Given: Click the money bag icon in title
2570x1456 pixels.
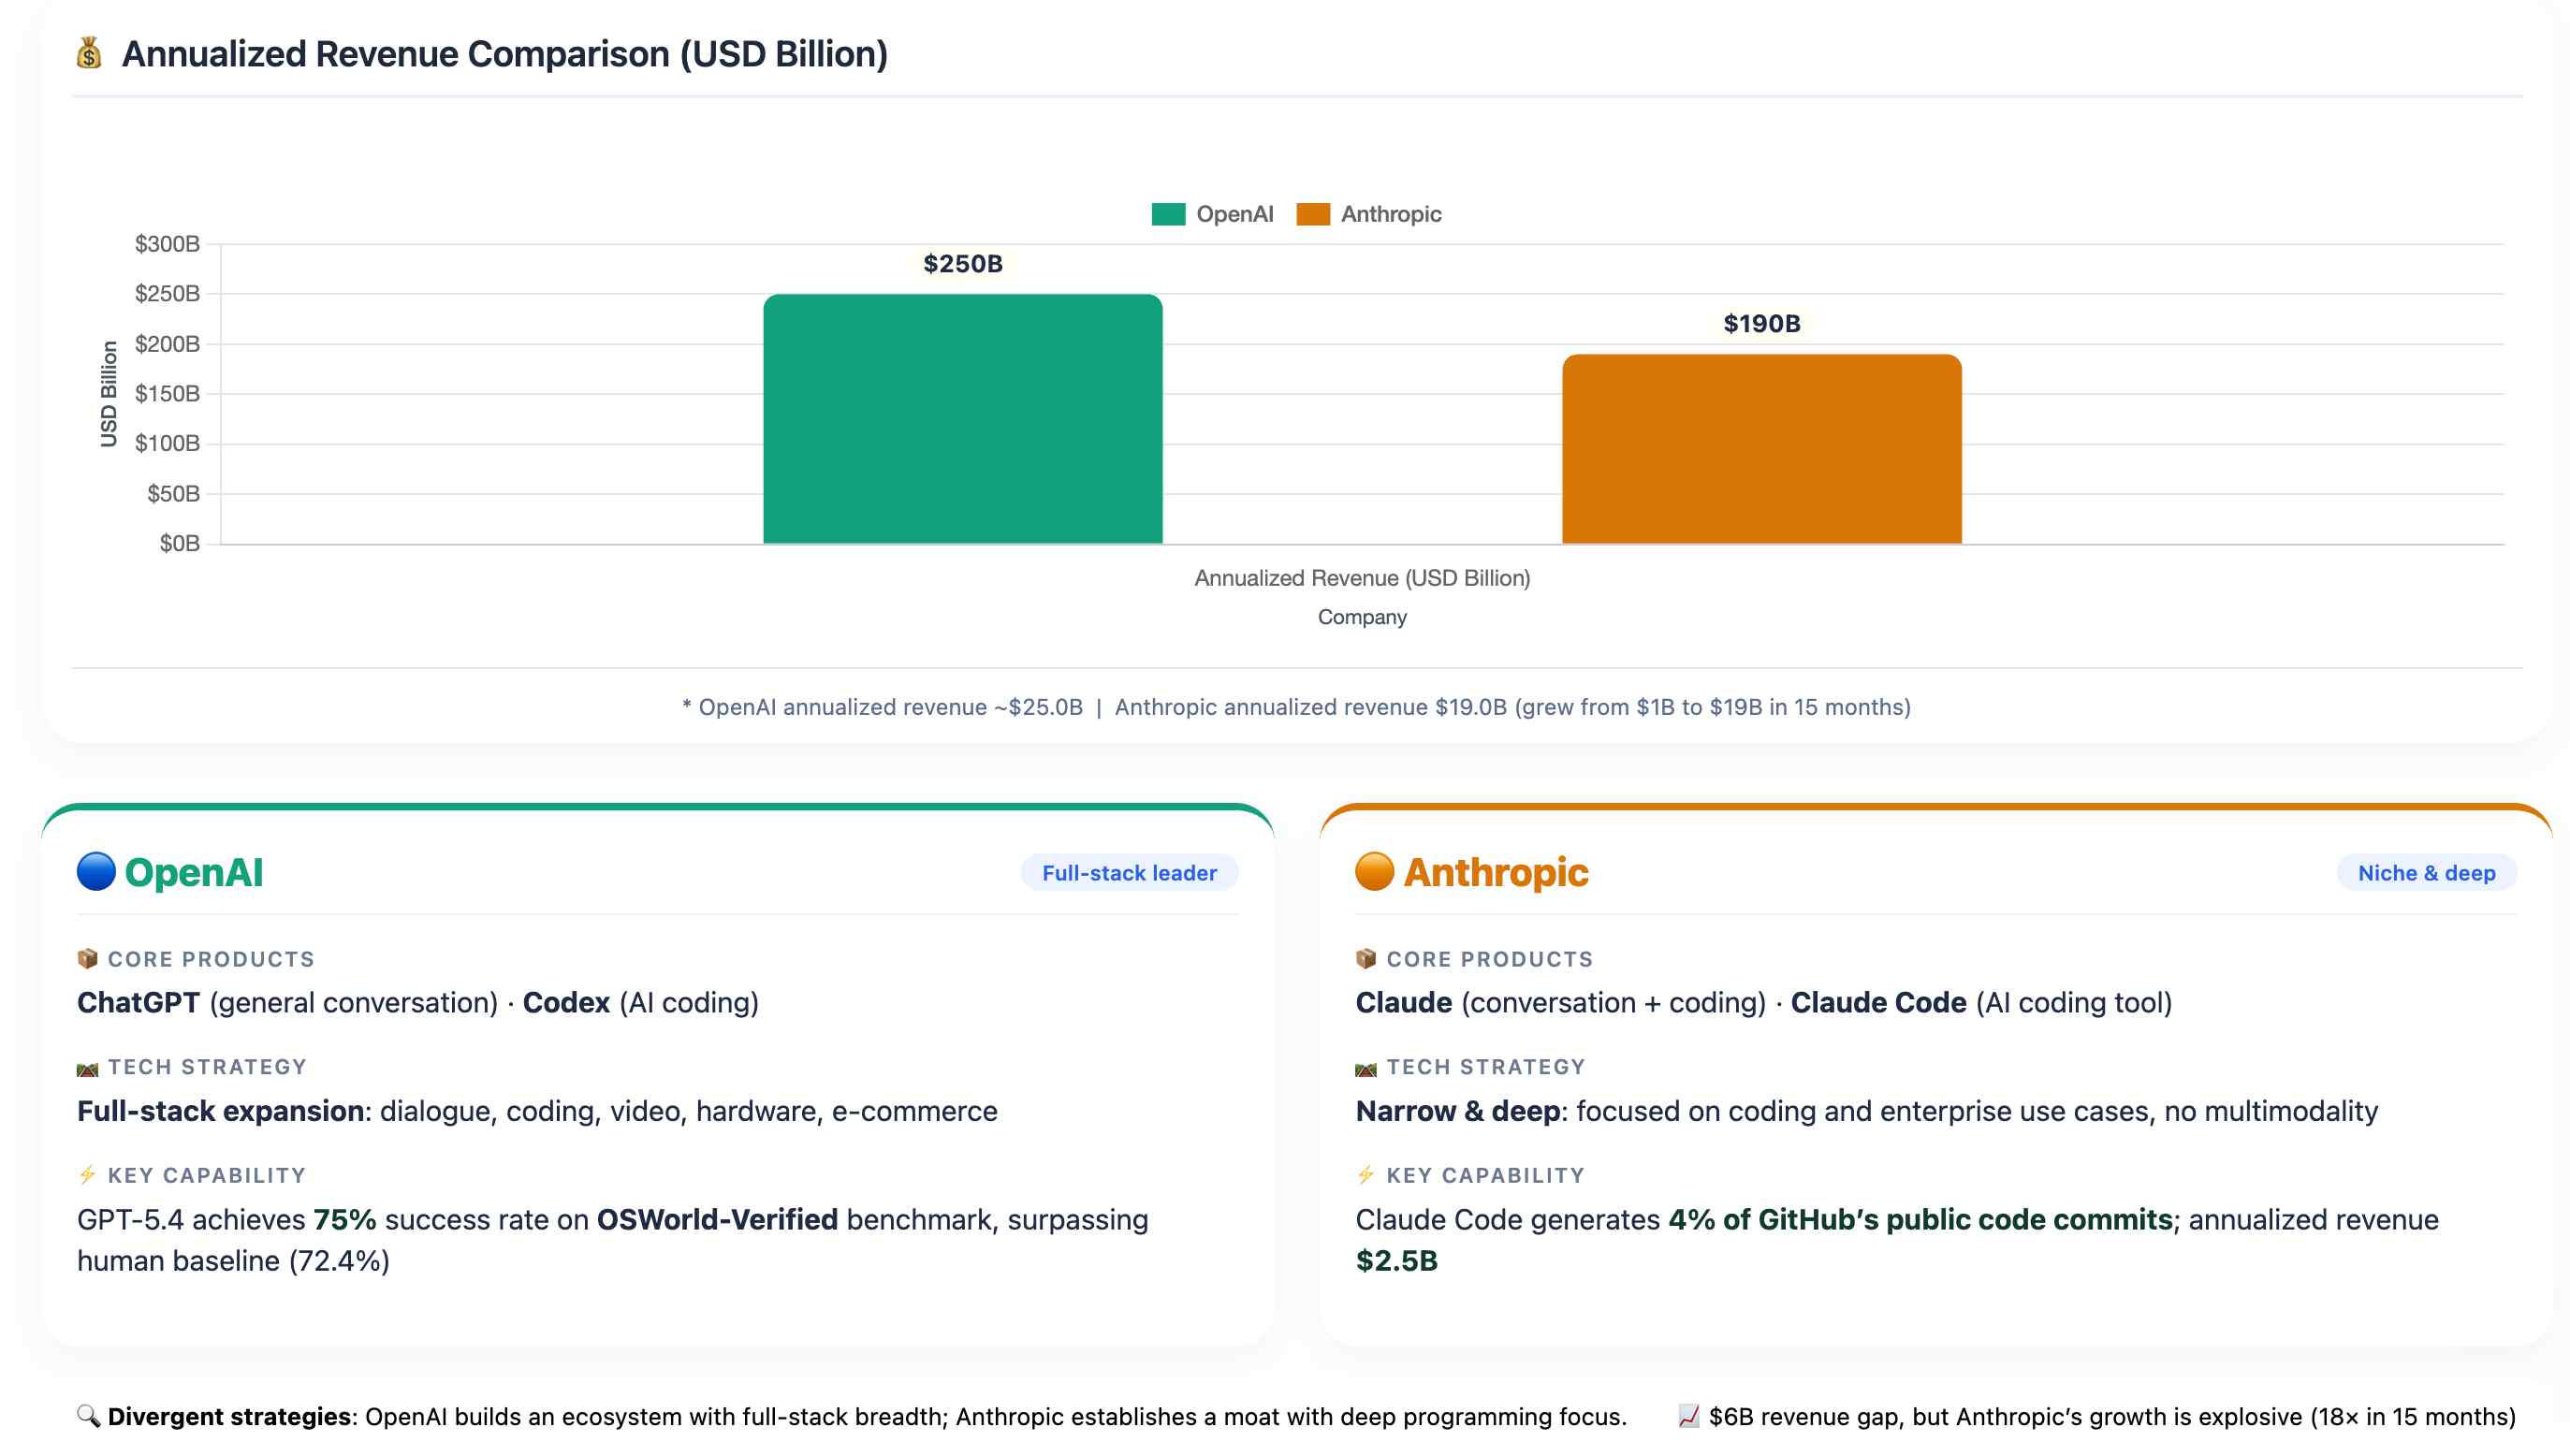Looking at the screenshot, I should click(x=89, y=53).
